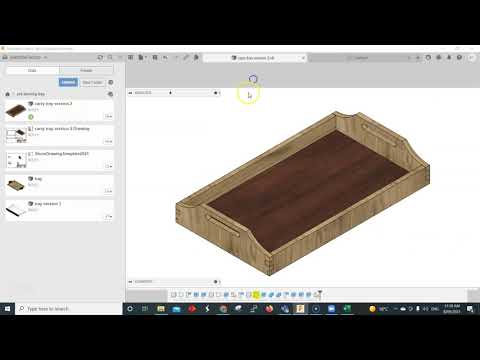This screenshot has height=360, width=480.
Task: Collapse the Browser panel arrow
Action: [130, 93]
